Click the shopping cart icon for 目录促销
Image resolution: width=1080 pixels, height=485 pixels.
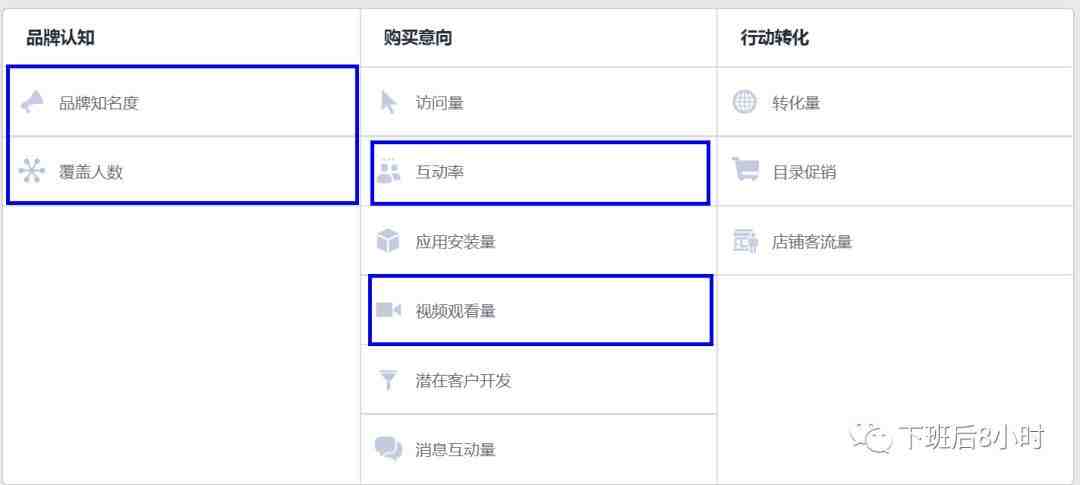745,170
